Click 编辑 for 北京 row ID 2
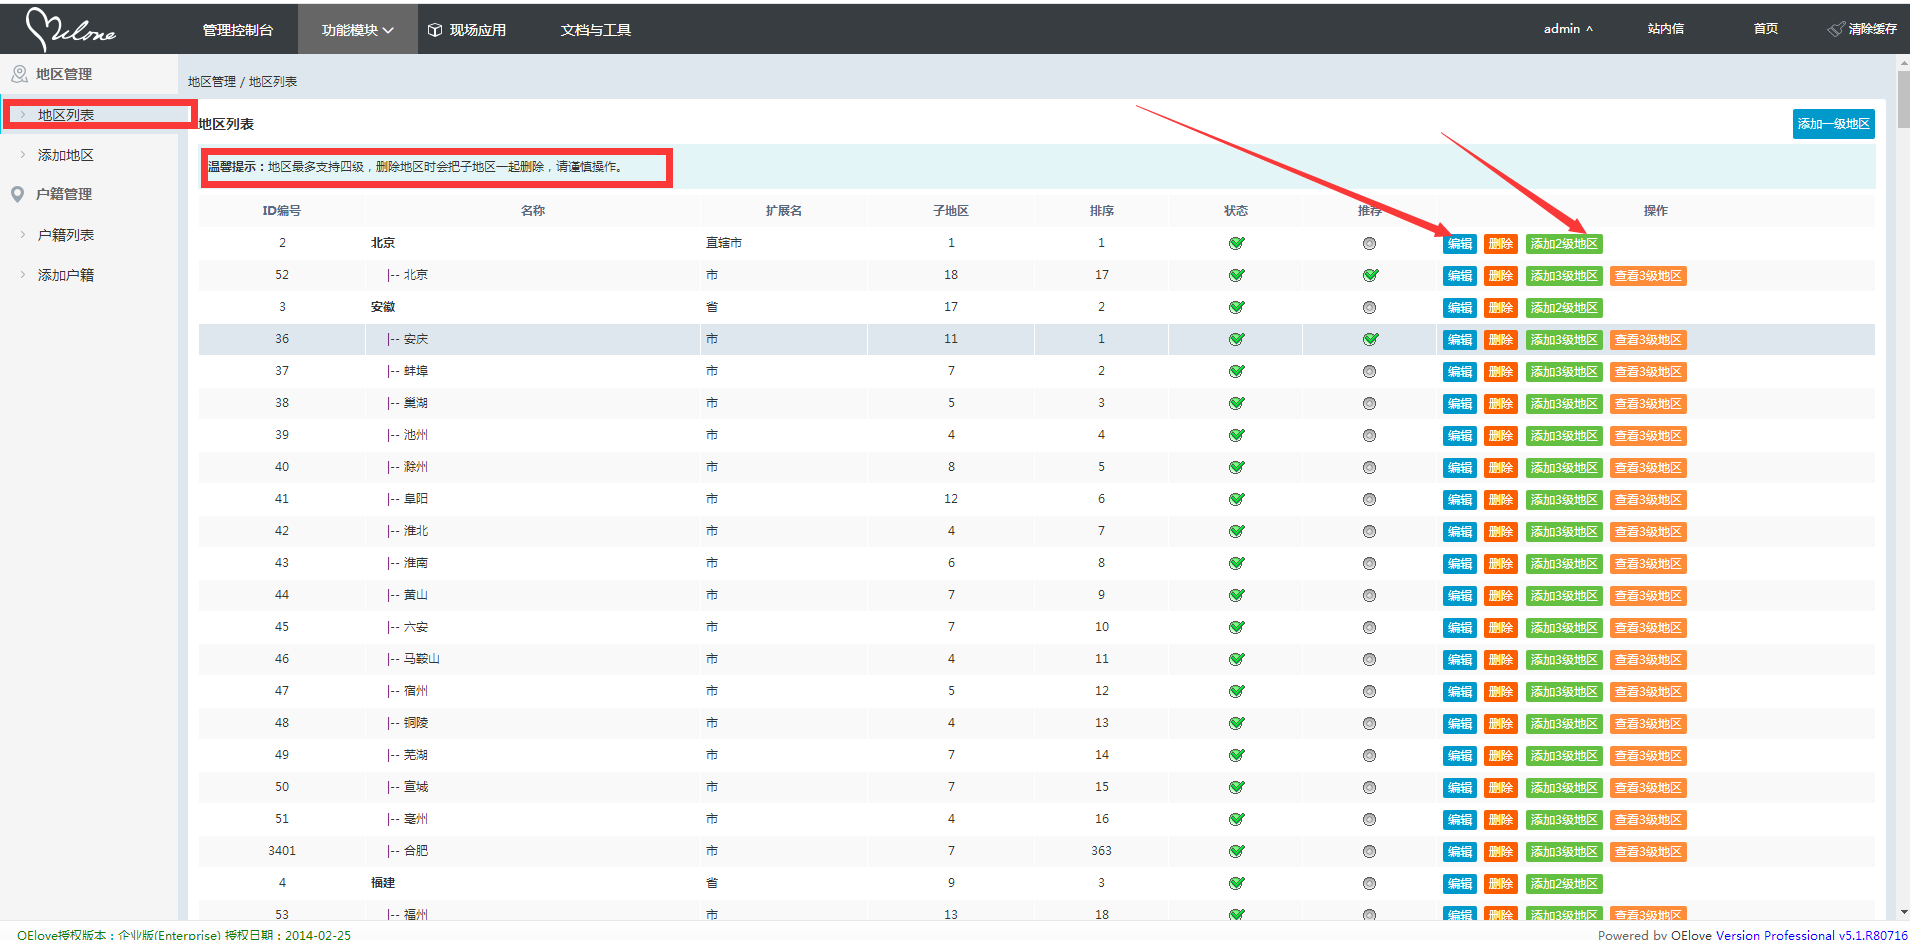 [1460, 244]
